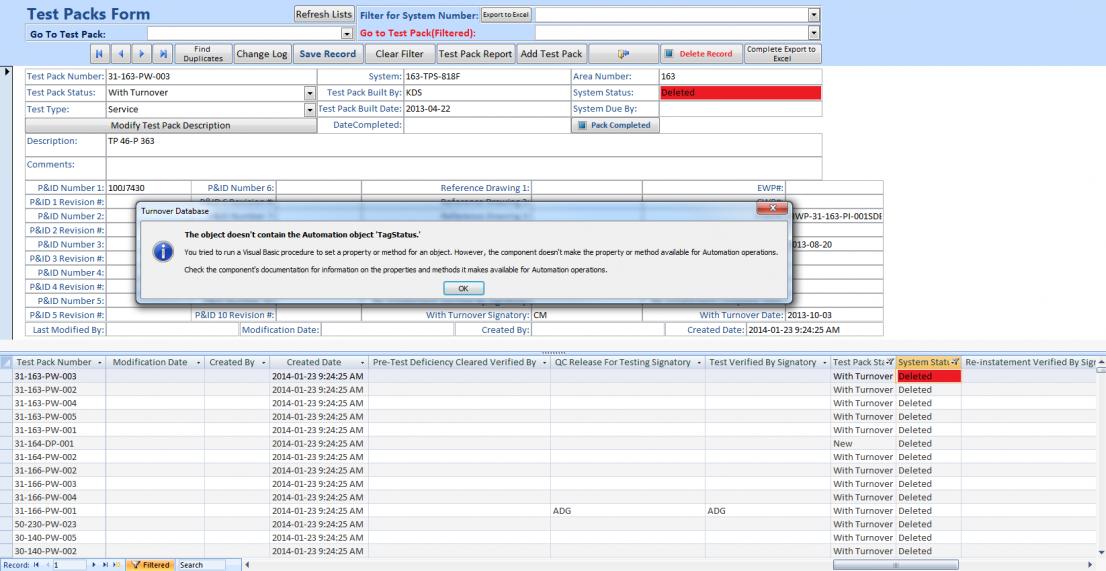1106x571 pixels.
Task: Expand the Test Type dropdown
Action: [310, 110]
